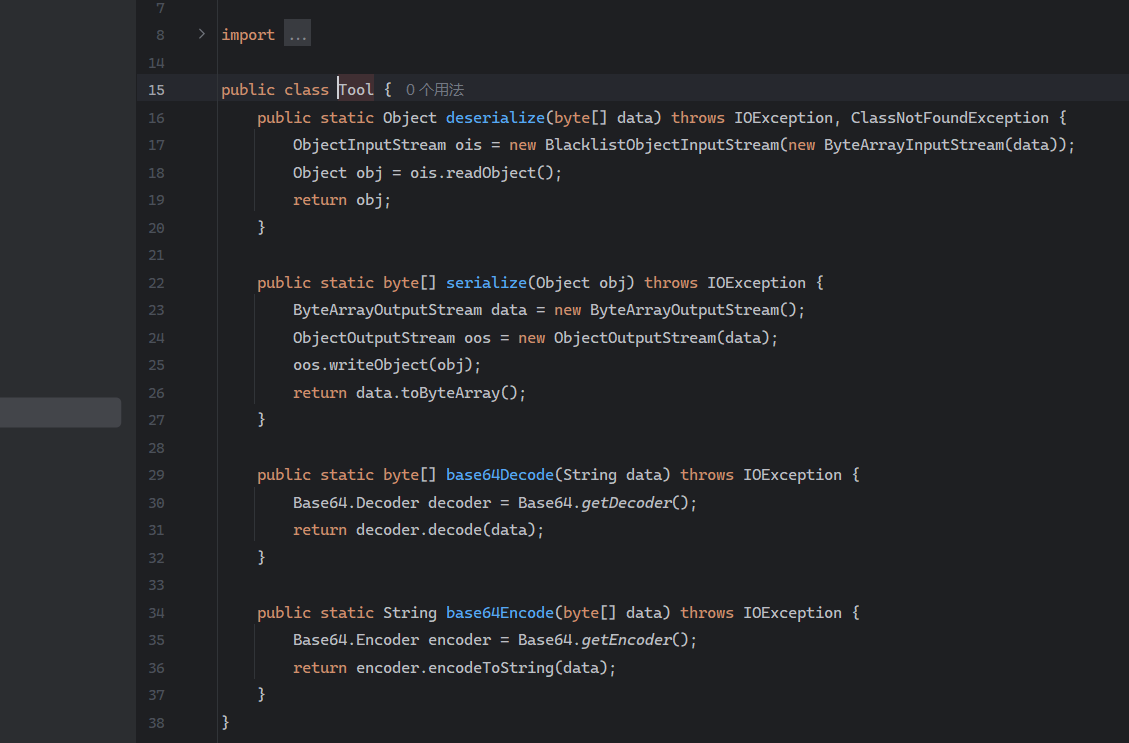This screenshot has width=1129, height=743.
Task: Click the getDecoder method call
Action: tap(625, 503)
